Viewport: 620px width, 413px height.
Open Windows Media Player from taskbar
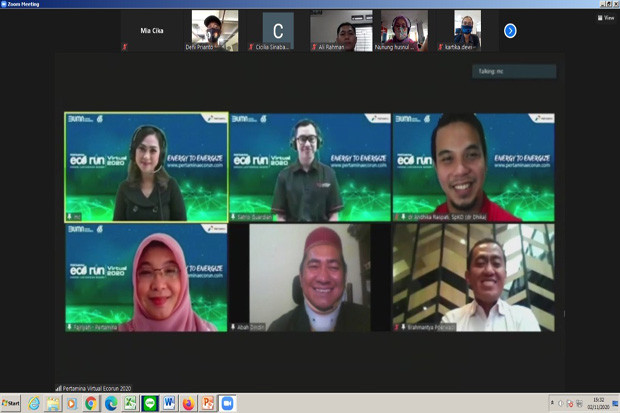click(72, 403)
